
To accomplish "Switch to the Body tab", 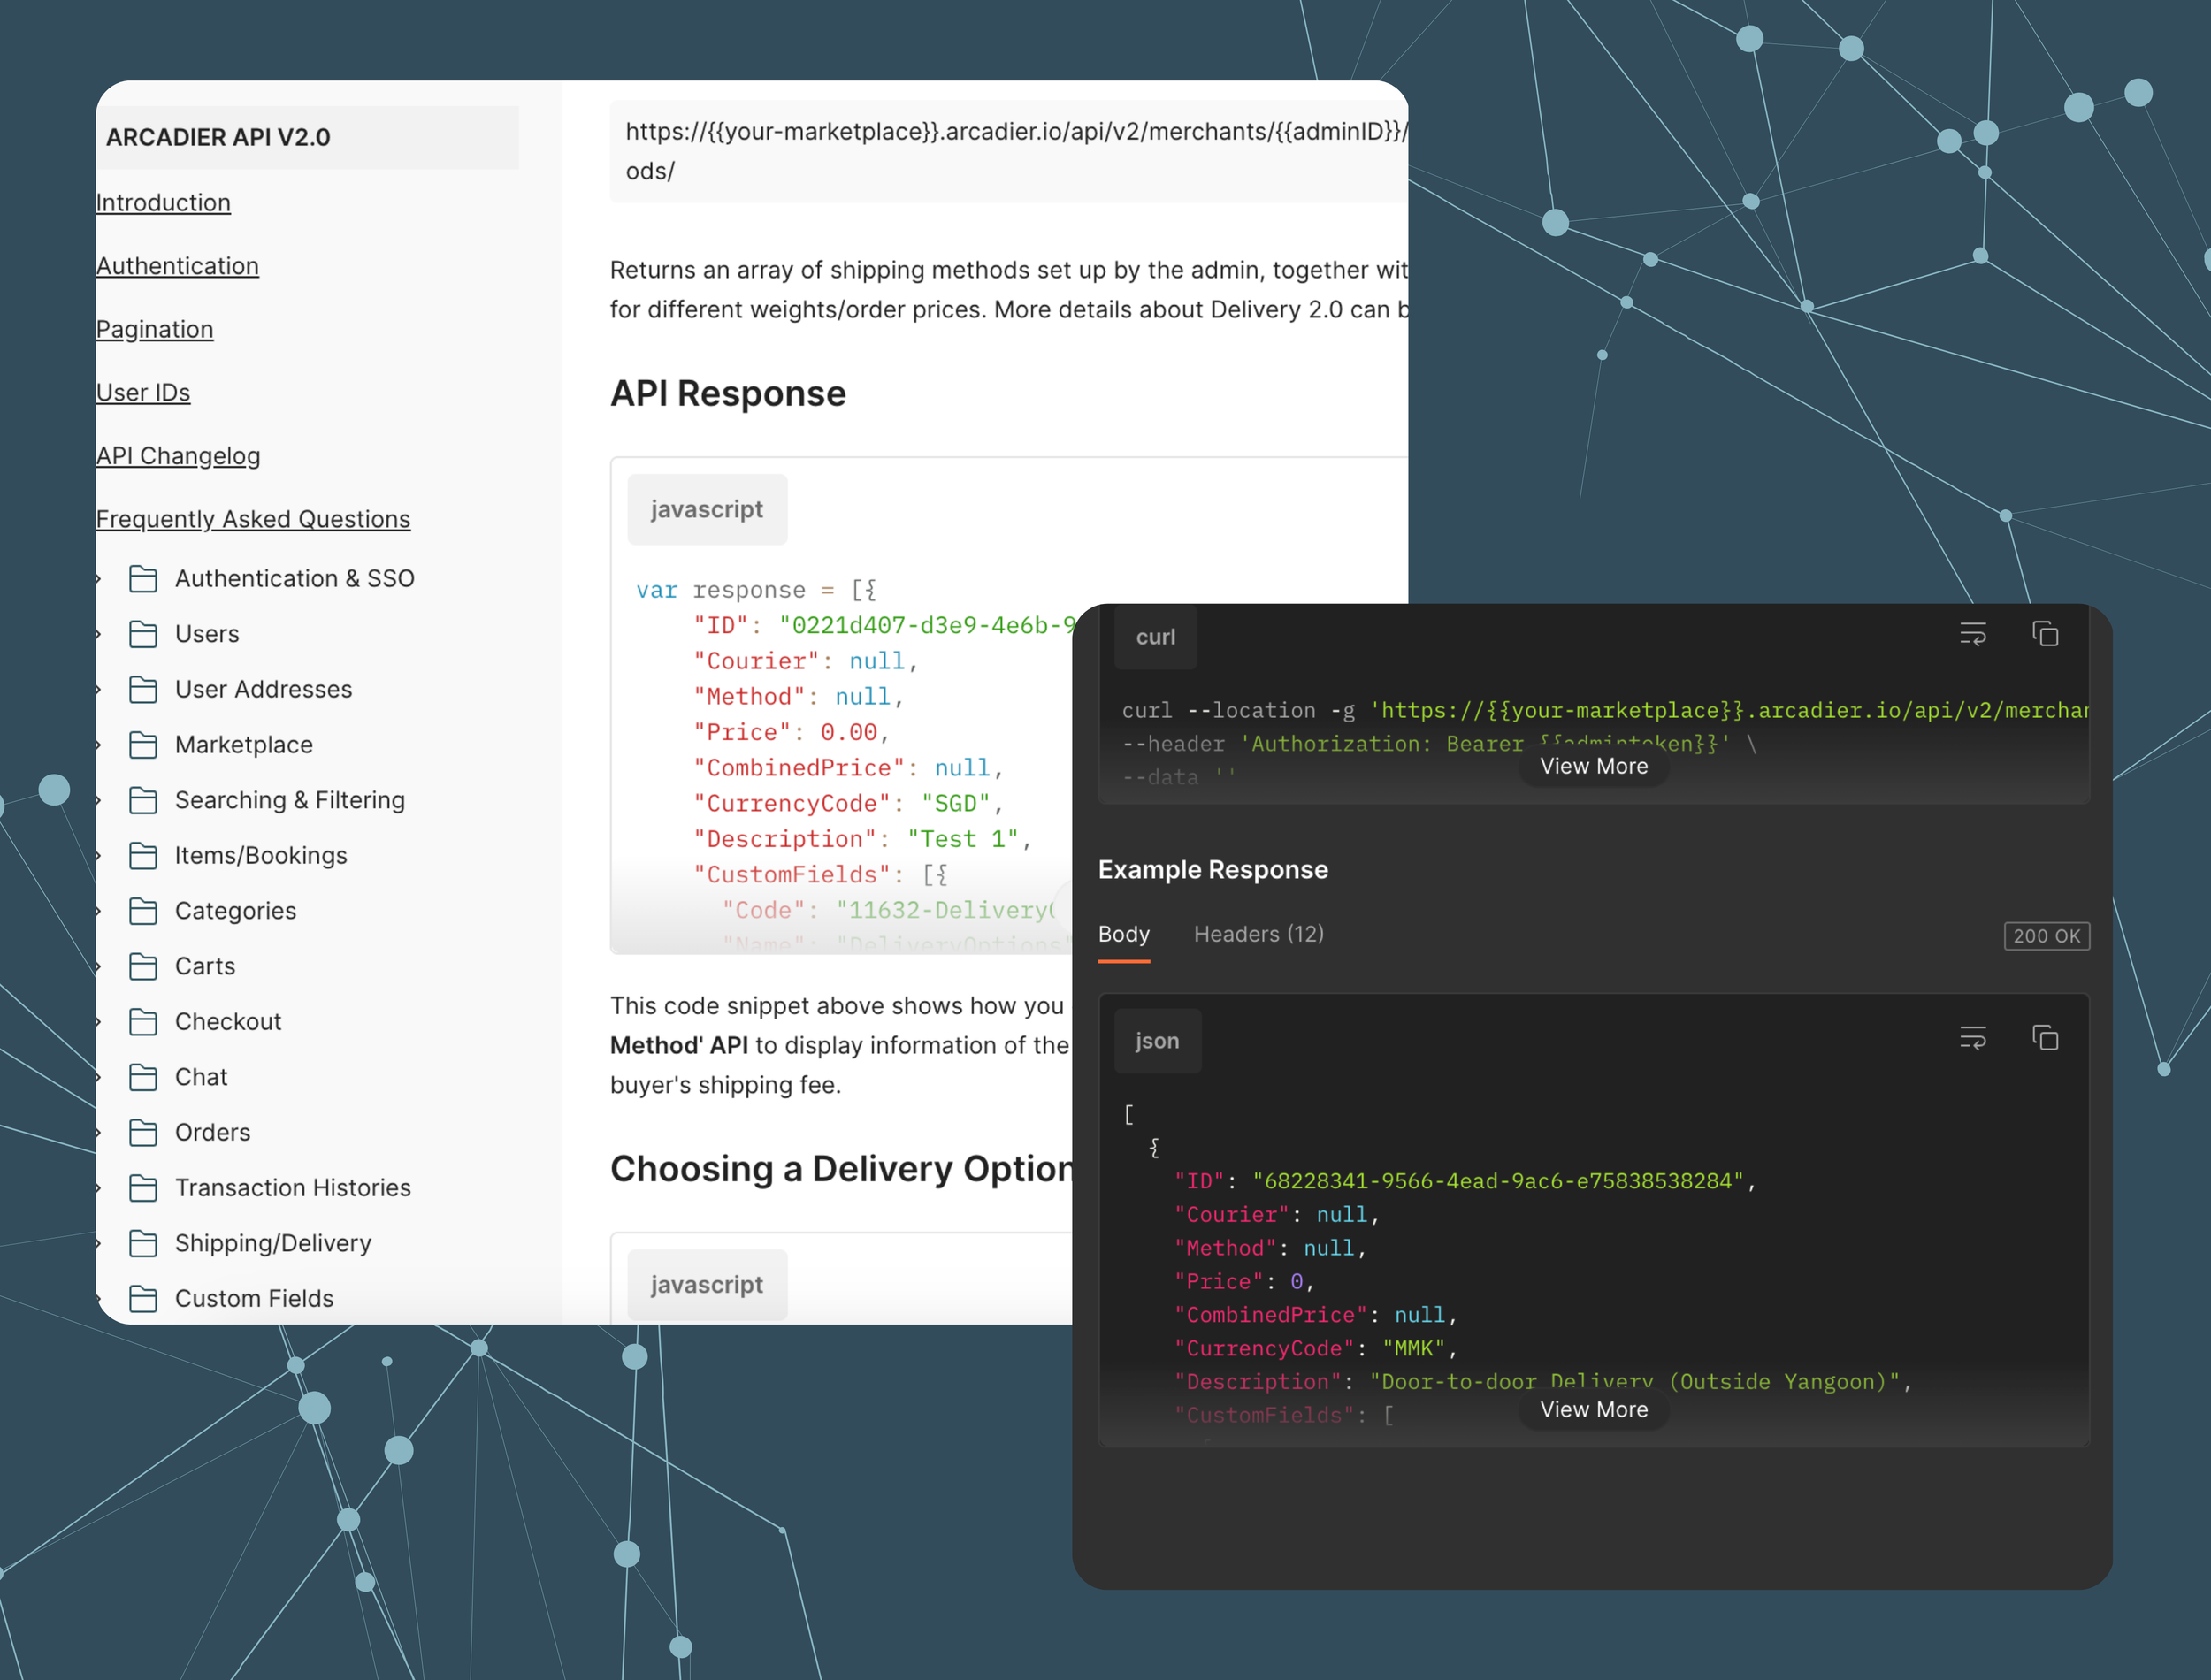I will tap(1124, 934).
